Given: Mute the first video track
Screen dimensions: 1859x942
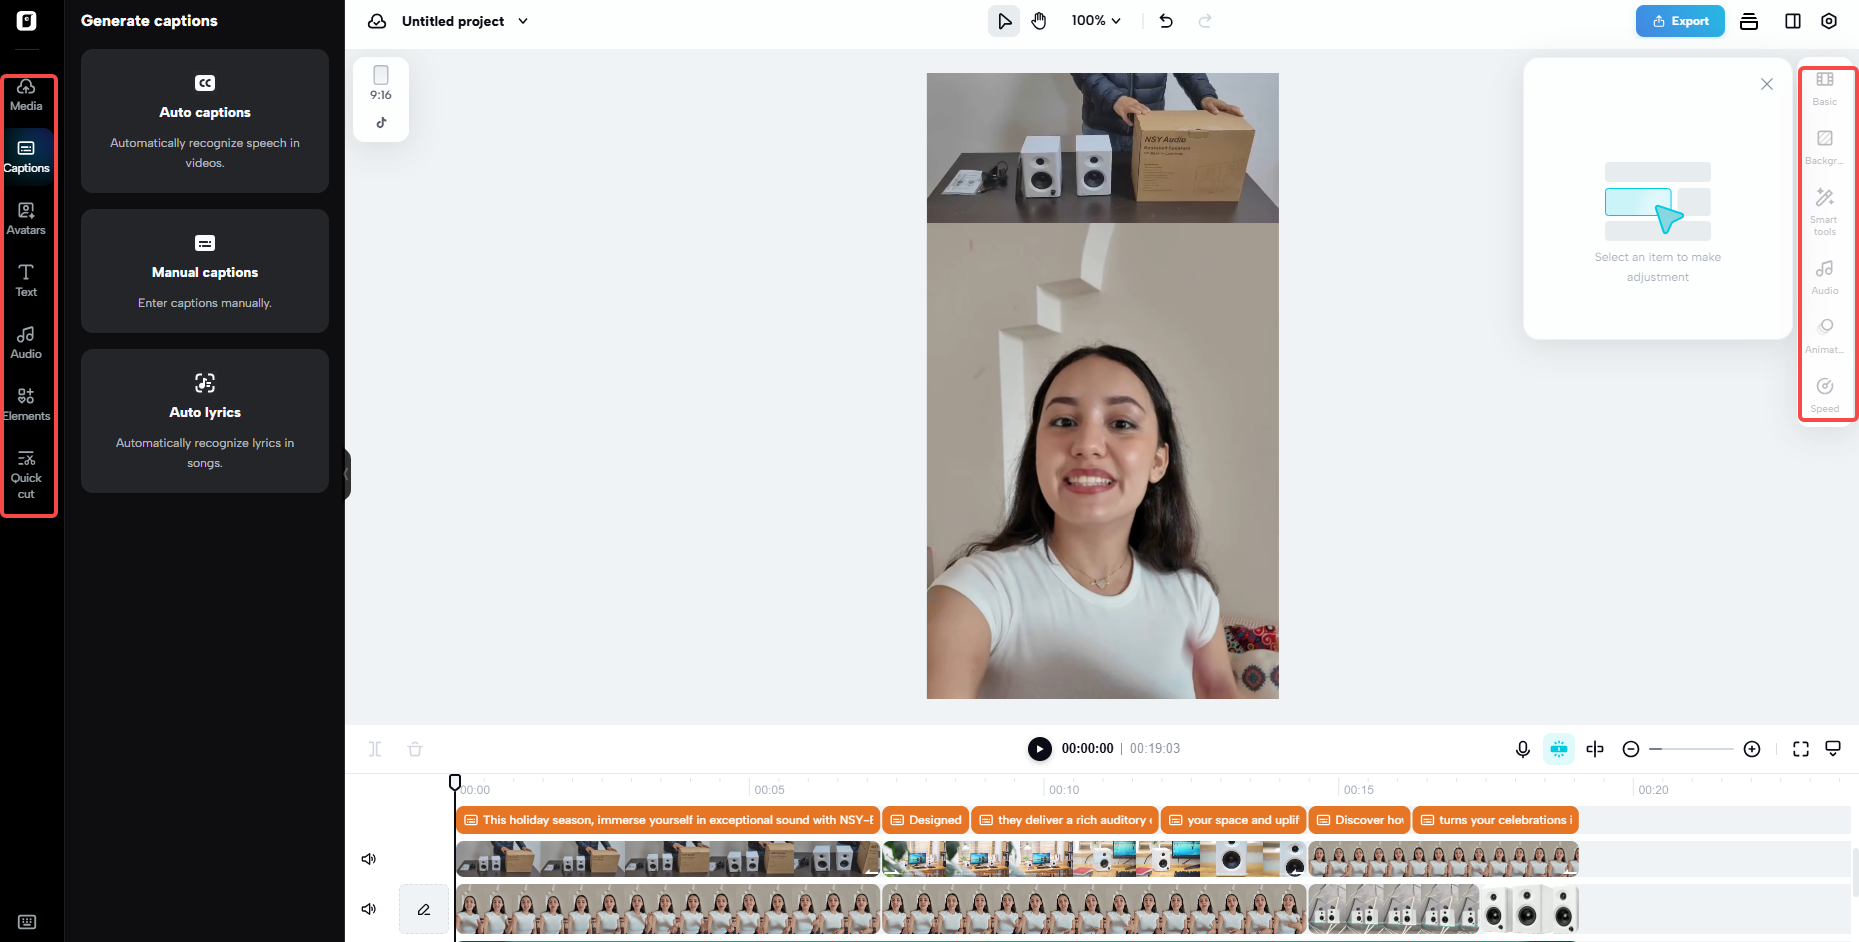Looking at the screenshot, I should pos(368,858).
